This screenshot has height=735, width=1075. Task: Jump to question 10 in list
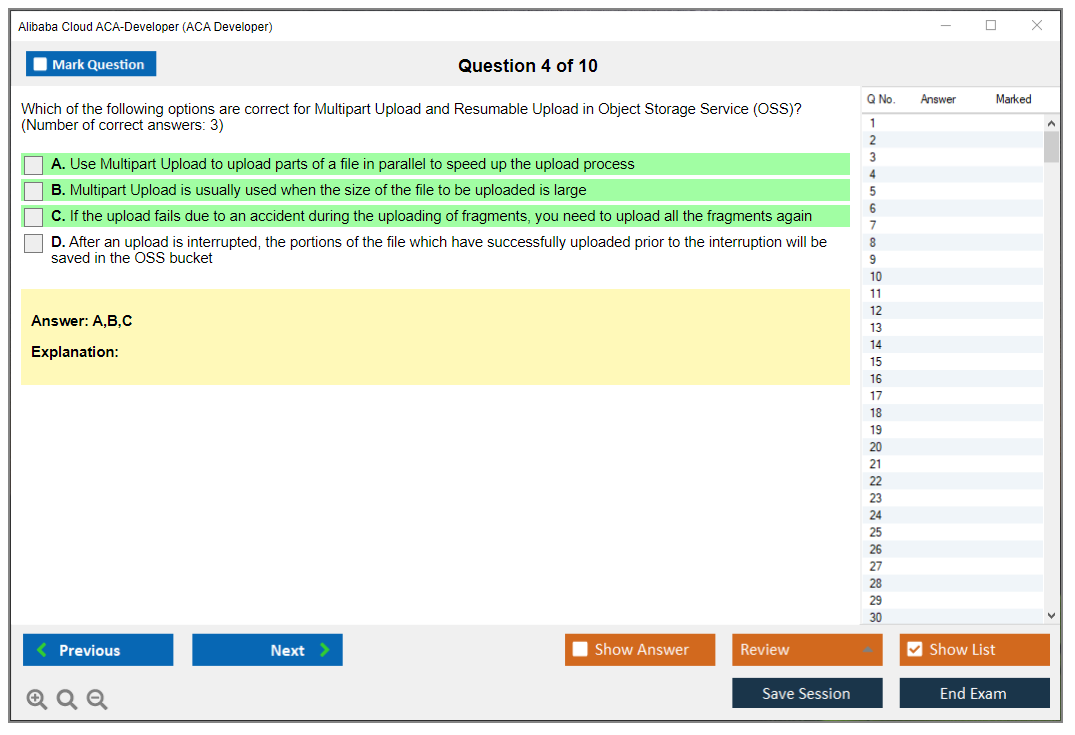tap(876, 276)
